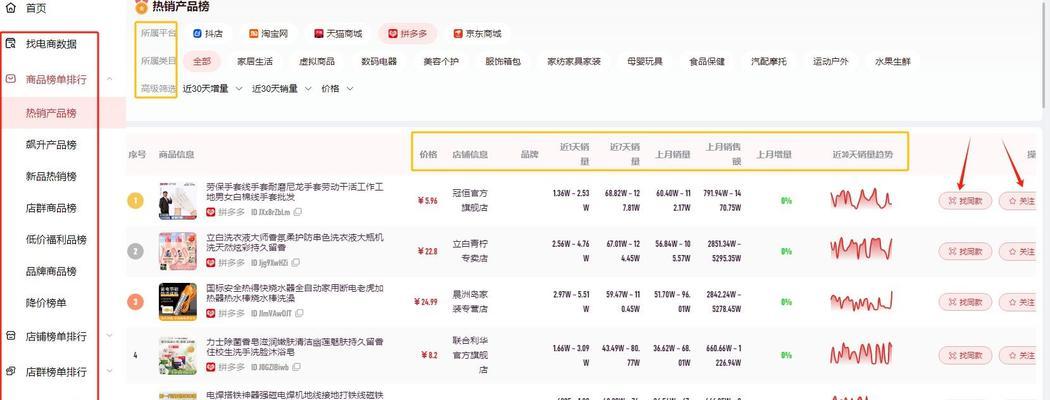This screenshot has width=1050, height=400.
Task: Click the 商品榜单排行 sidebar icon
Action: pos(10,79)
